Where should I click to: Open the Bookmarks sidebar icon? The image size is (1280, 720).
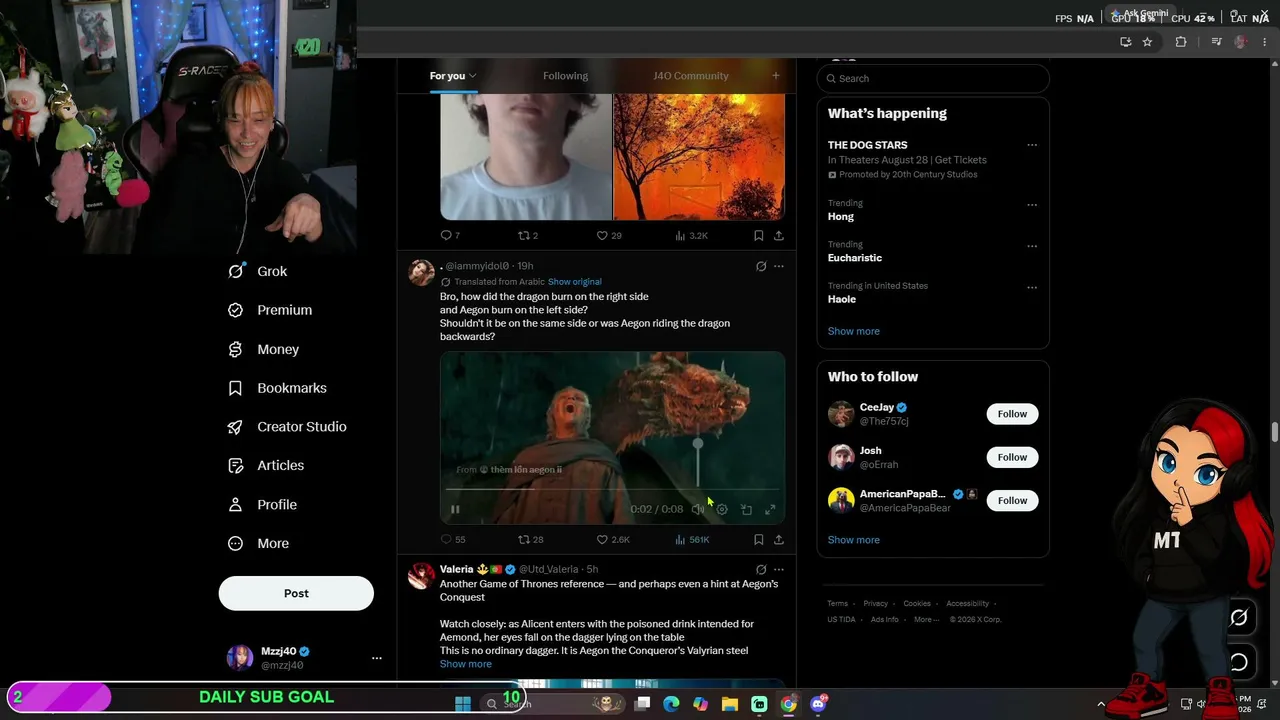click(x=235, y=388)
